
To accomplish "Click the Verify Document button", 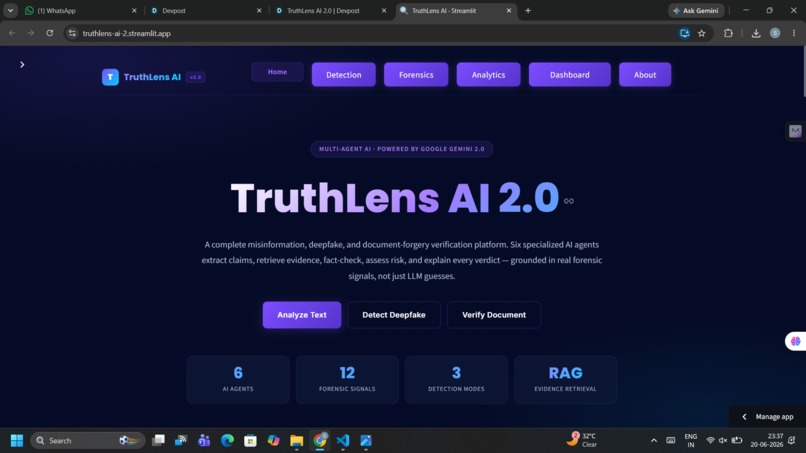I will click(x=493, y=315).
